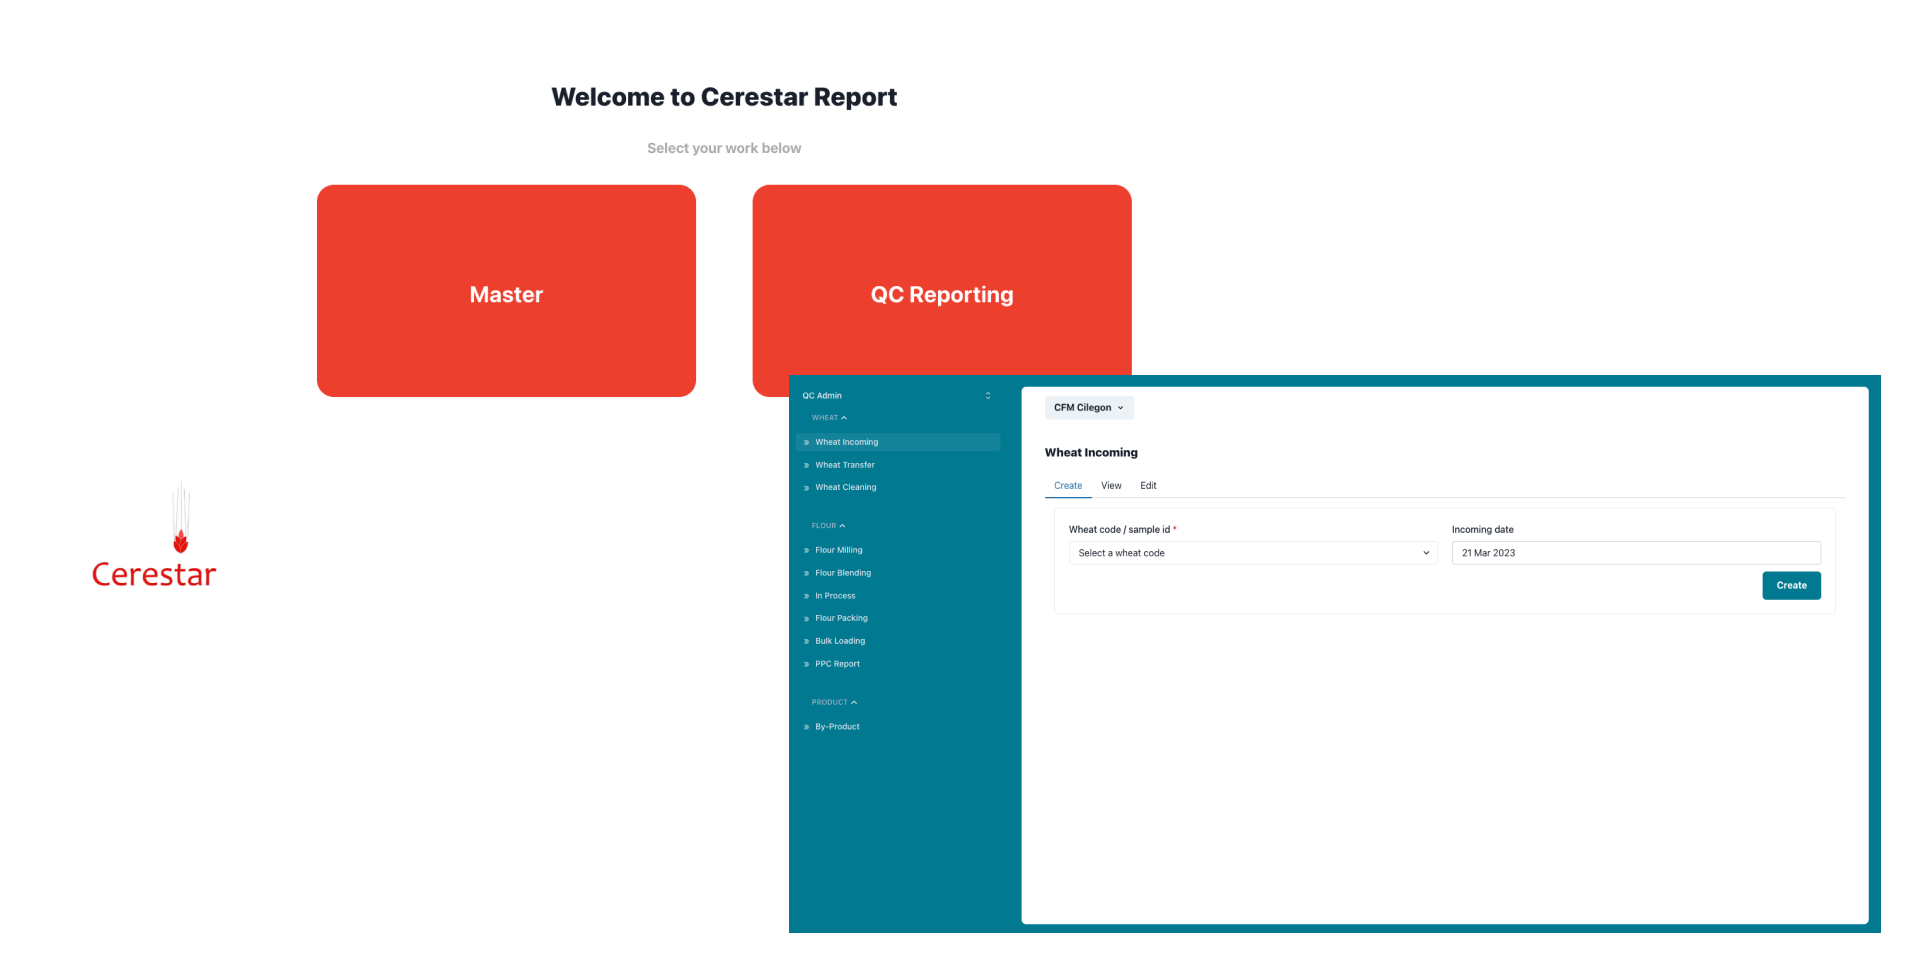Switch to the Create tab
Screen dimensions: 1905x960
click(1067, 486)
